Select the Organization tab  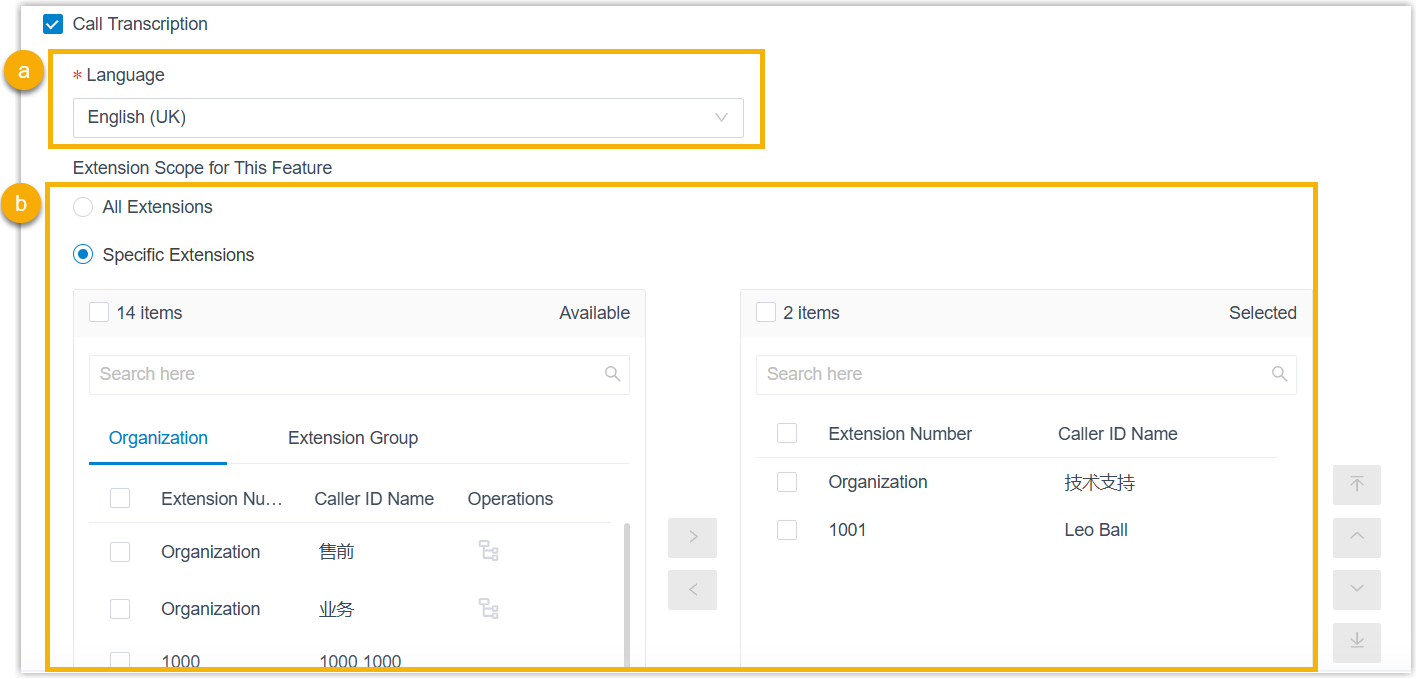(x=158, y=438)
